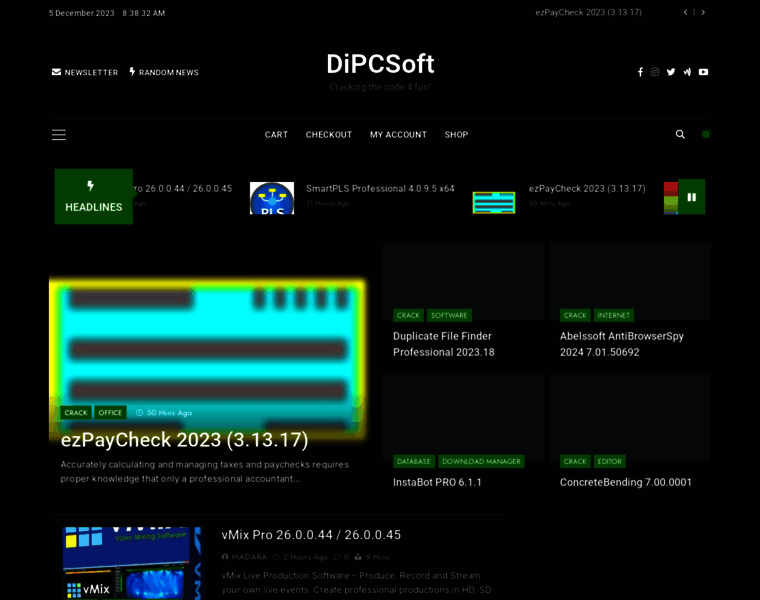Screen dimensions: 760x600
Task: Click the vMix article thumbnail
Action: [x=132, y=563]
